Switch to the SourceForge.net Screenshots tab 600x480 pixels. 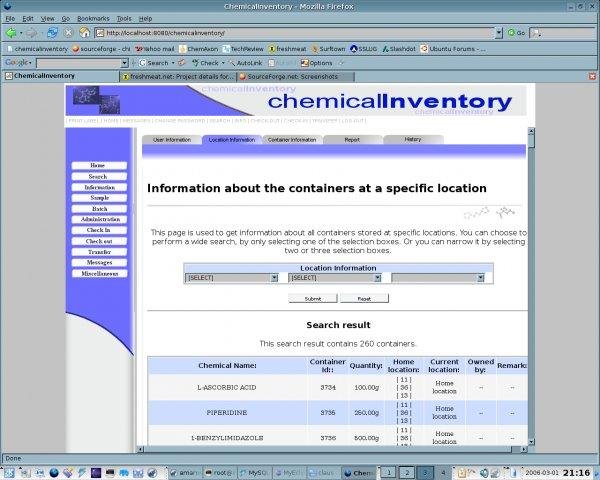coord(295,77)
